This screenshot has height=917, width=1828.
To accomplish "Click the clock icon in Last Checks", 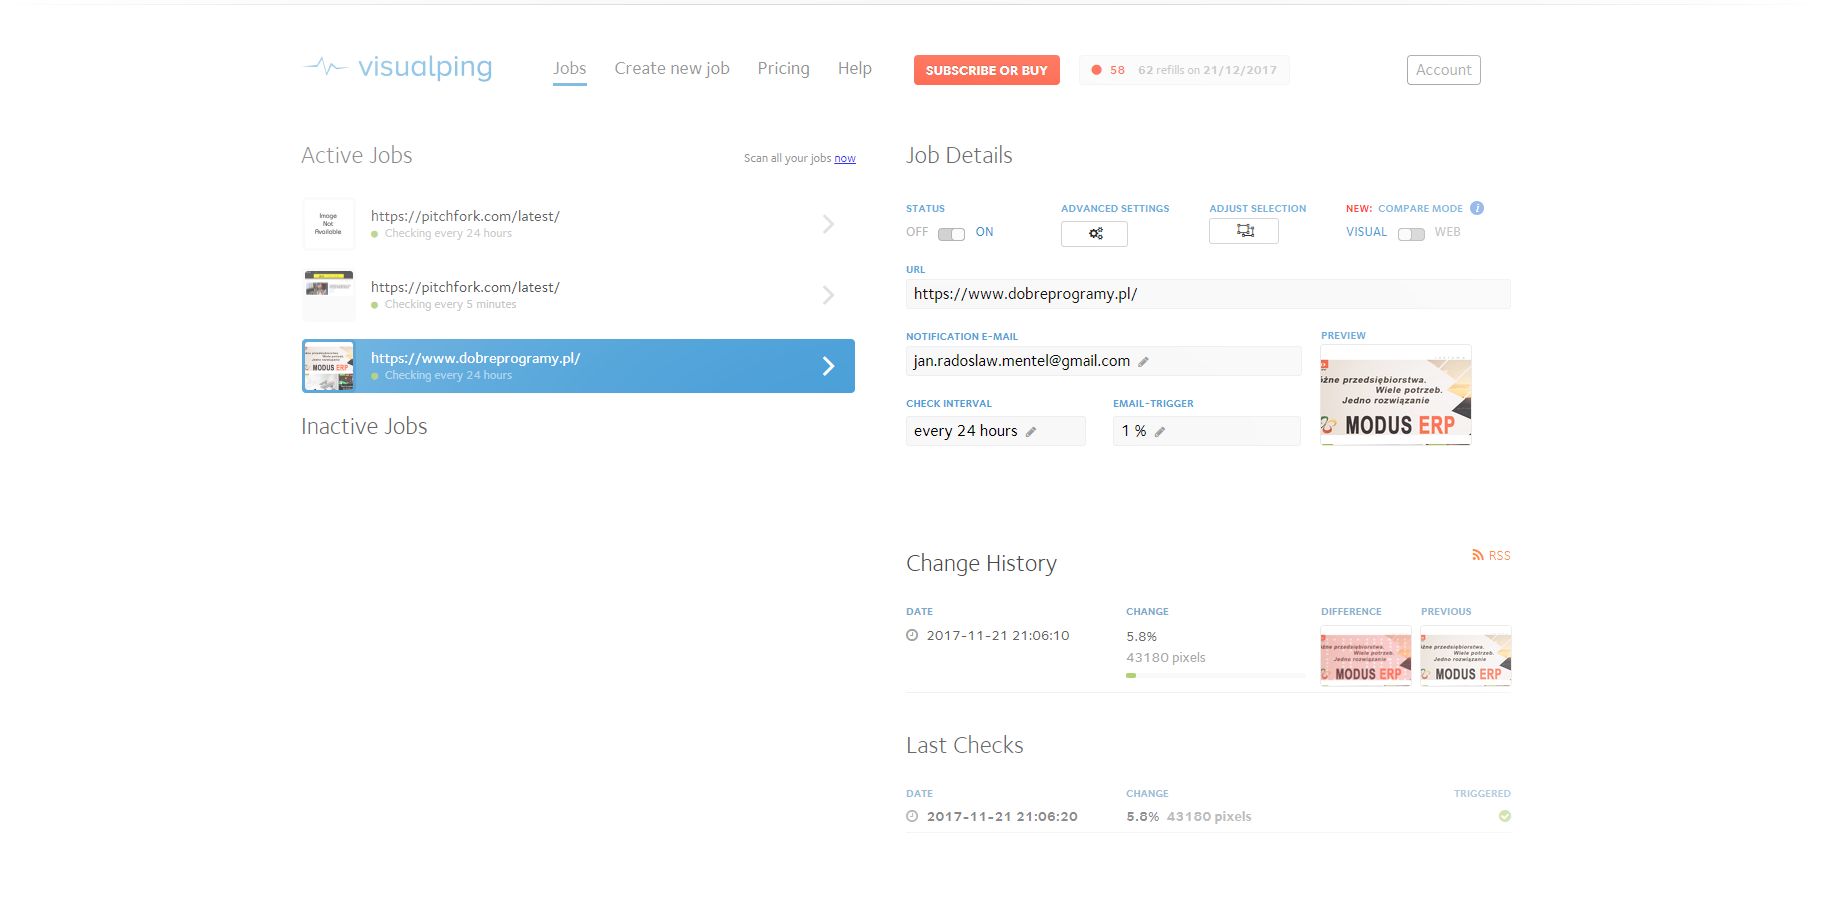I will (912, 816).
